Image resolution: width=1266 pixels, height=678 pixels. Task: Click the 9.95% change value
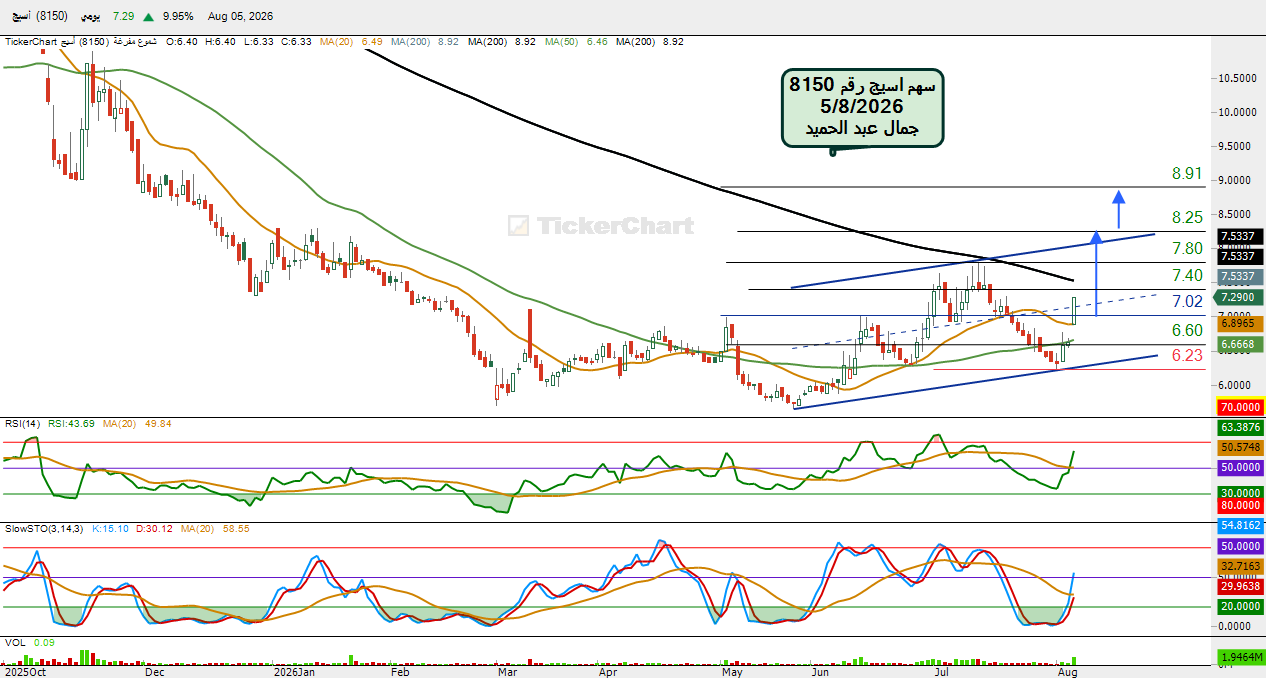tap(178, 17)
